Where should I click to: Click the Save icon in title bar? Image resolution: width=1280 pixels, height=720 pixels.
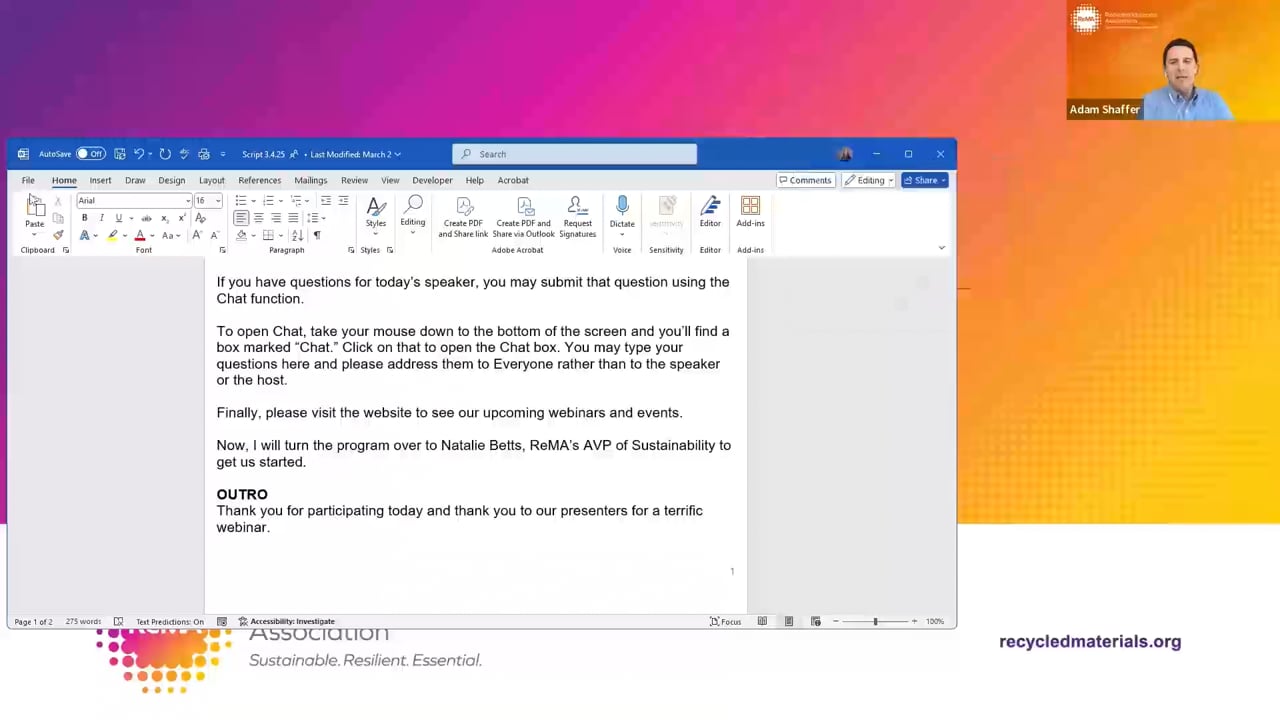(x=120, y=154)
